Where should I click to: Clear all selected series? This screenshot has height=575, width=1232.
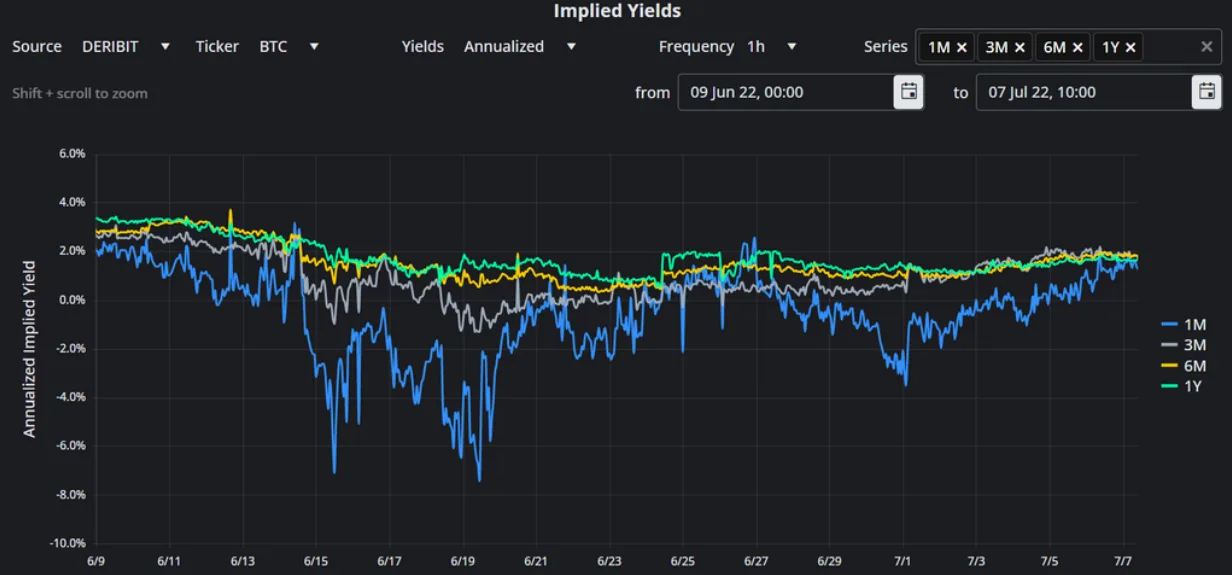click(x=1207, y=47)
